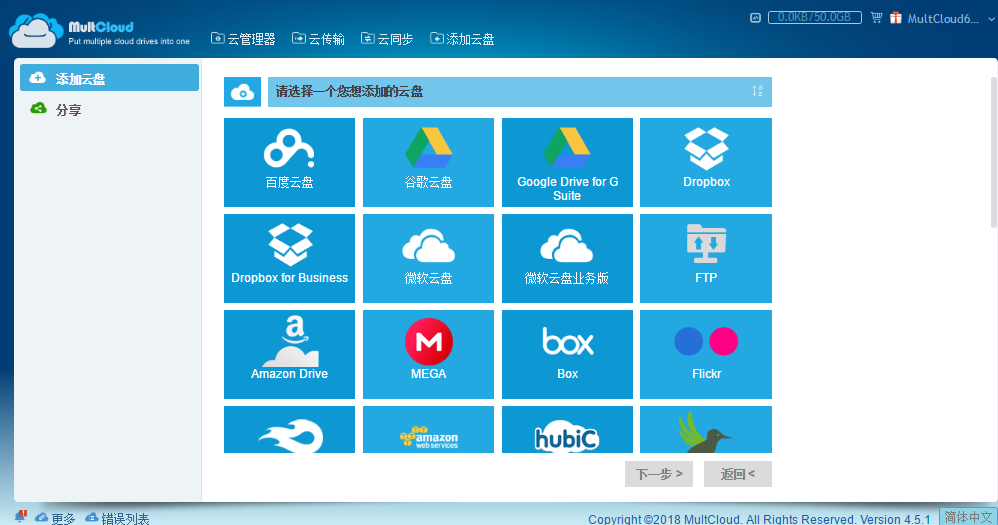Click the Next (下一步) button
This screenshot has width=998, height=525.
pos(659,474)
